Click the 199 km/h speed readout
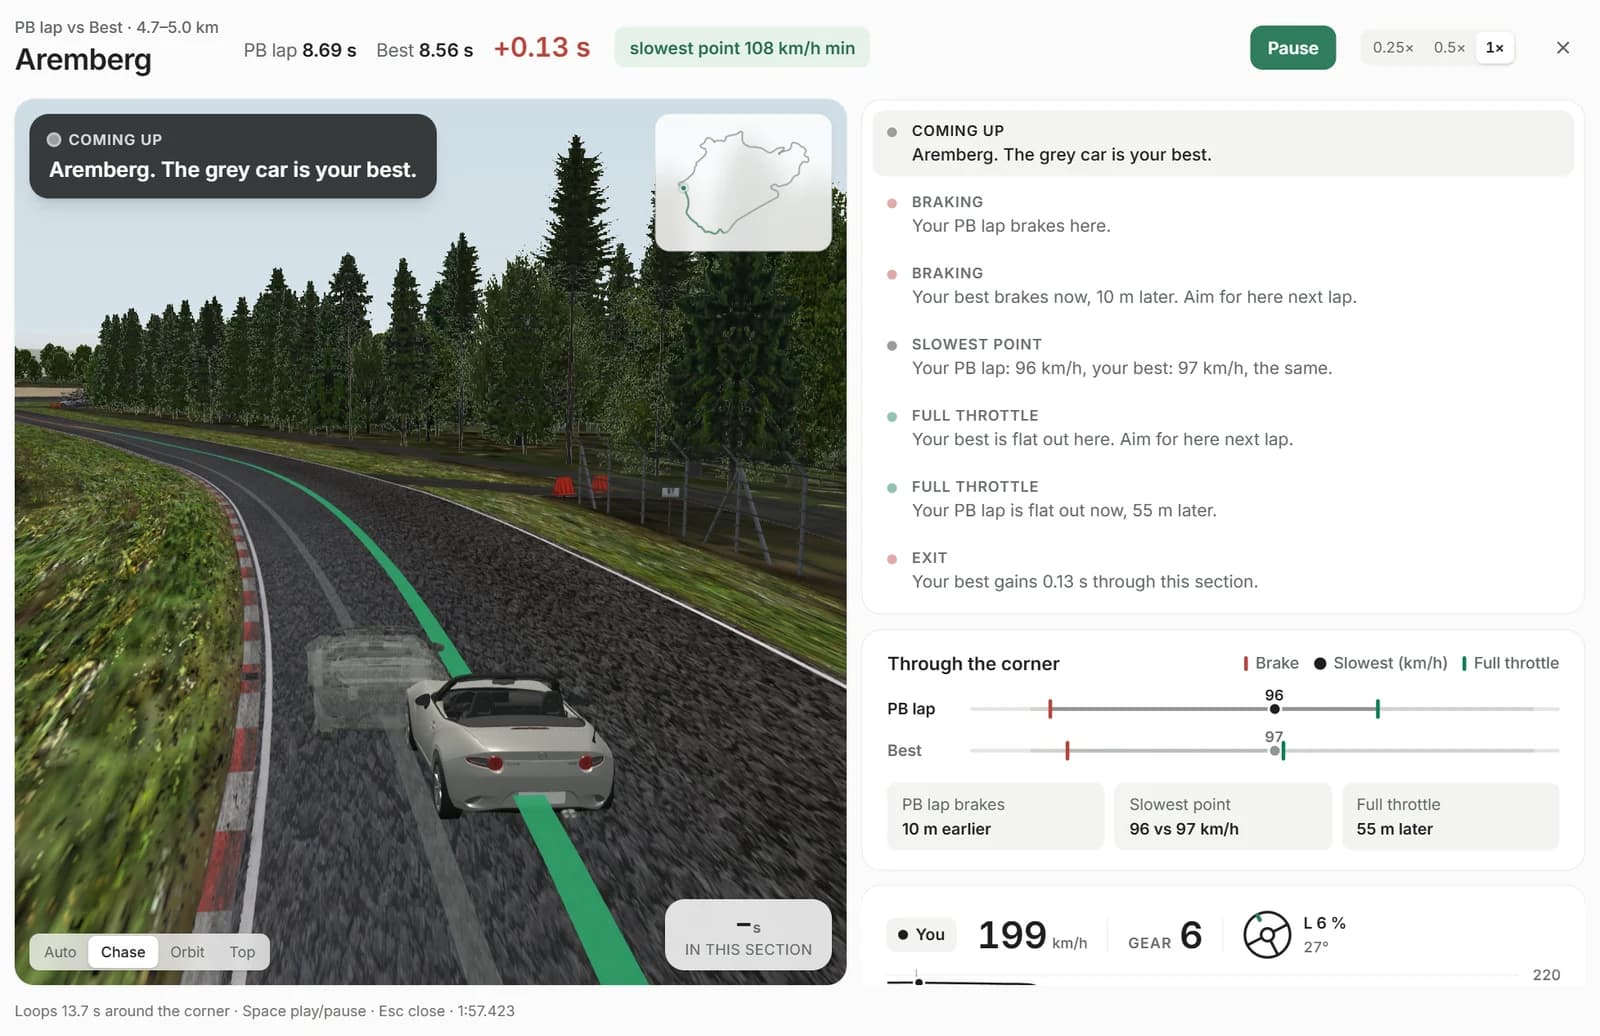This screenshot has height=1036, width=1600. pos(1032,935)
